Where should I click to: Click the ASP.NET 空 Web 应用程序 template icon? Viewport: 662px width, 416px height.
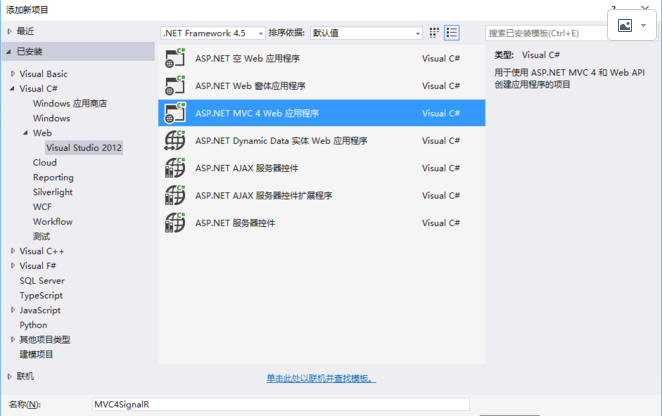175,58
